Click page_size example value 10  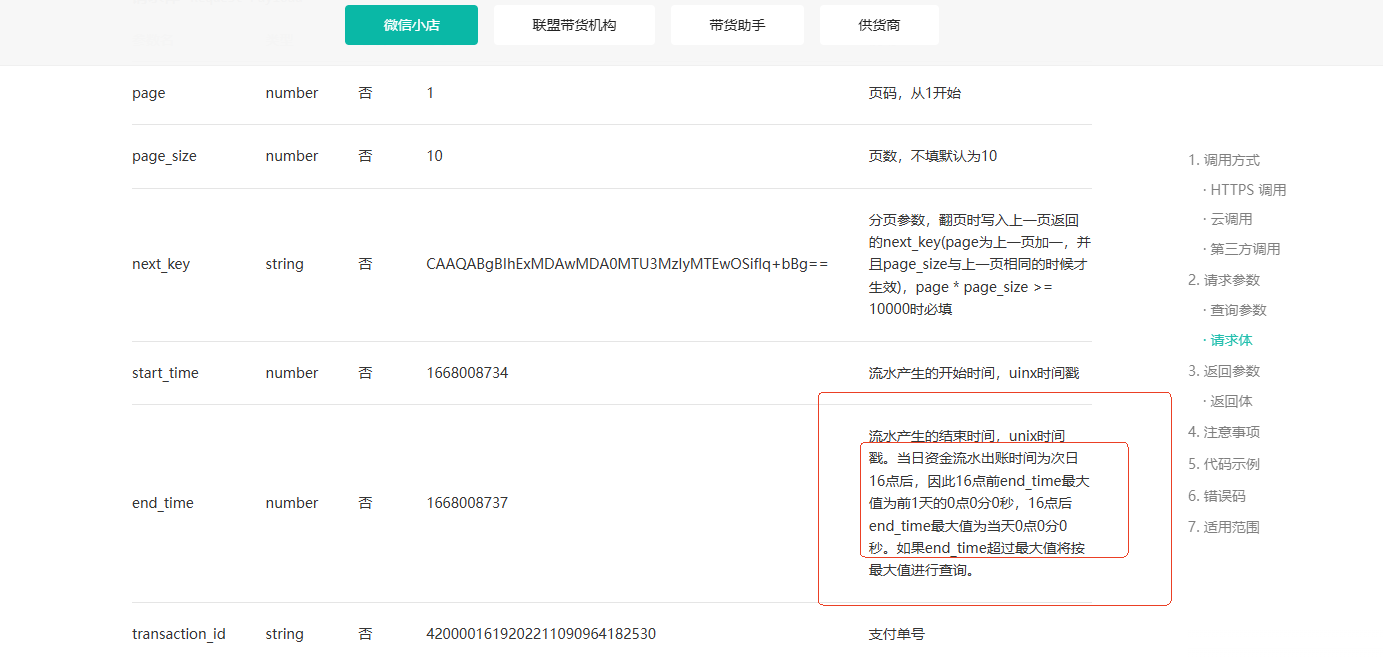[x=434, y=156]
